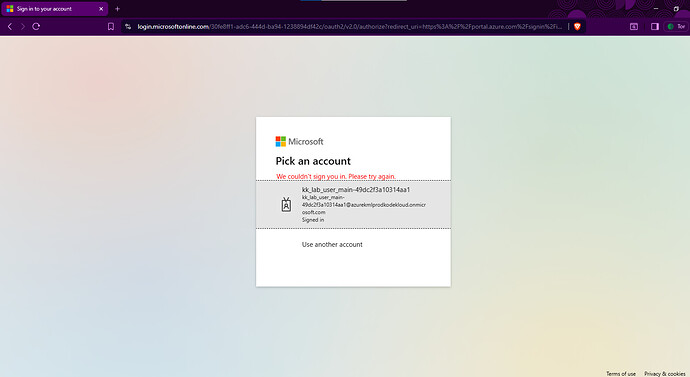Click the work account badge icon

point(286,205)
